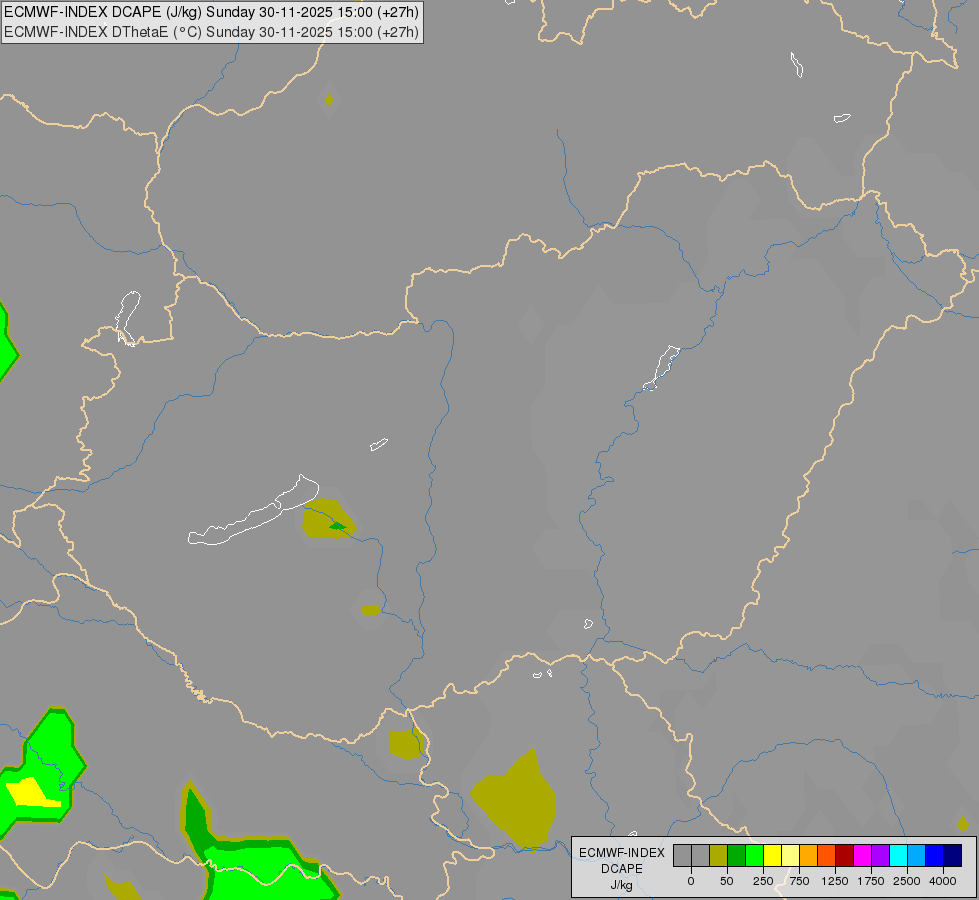Viewport: 979px width, 900px height.
Task: Click the bright green legend swatch
Action: (754, 856)
